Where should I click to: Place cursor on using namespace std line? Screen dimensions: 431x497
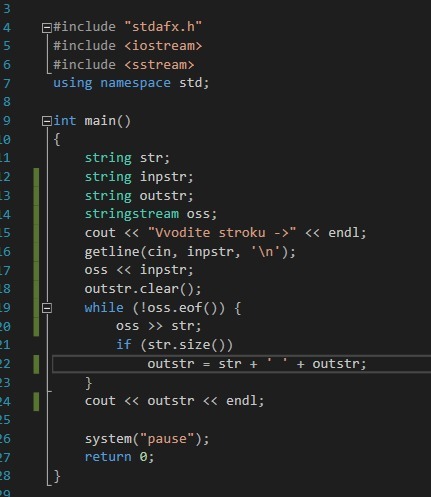click(x=131, y=83)
